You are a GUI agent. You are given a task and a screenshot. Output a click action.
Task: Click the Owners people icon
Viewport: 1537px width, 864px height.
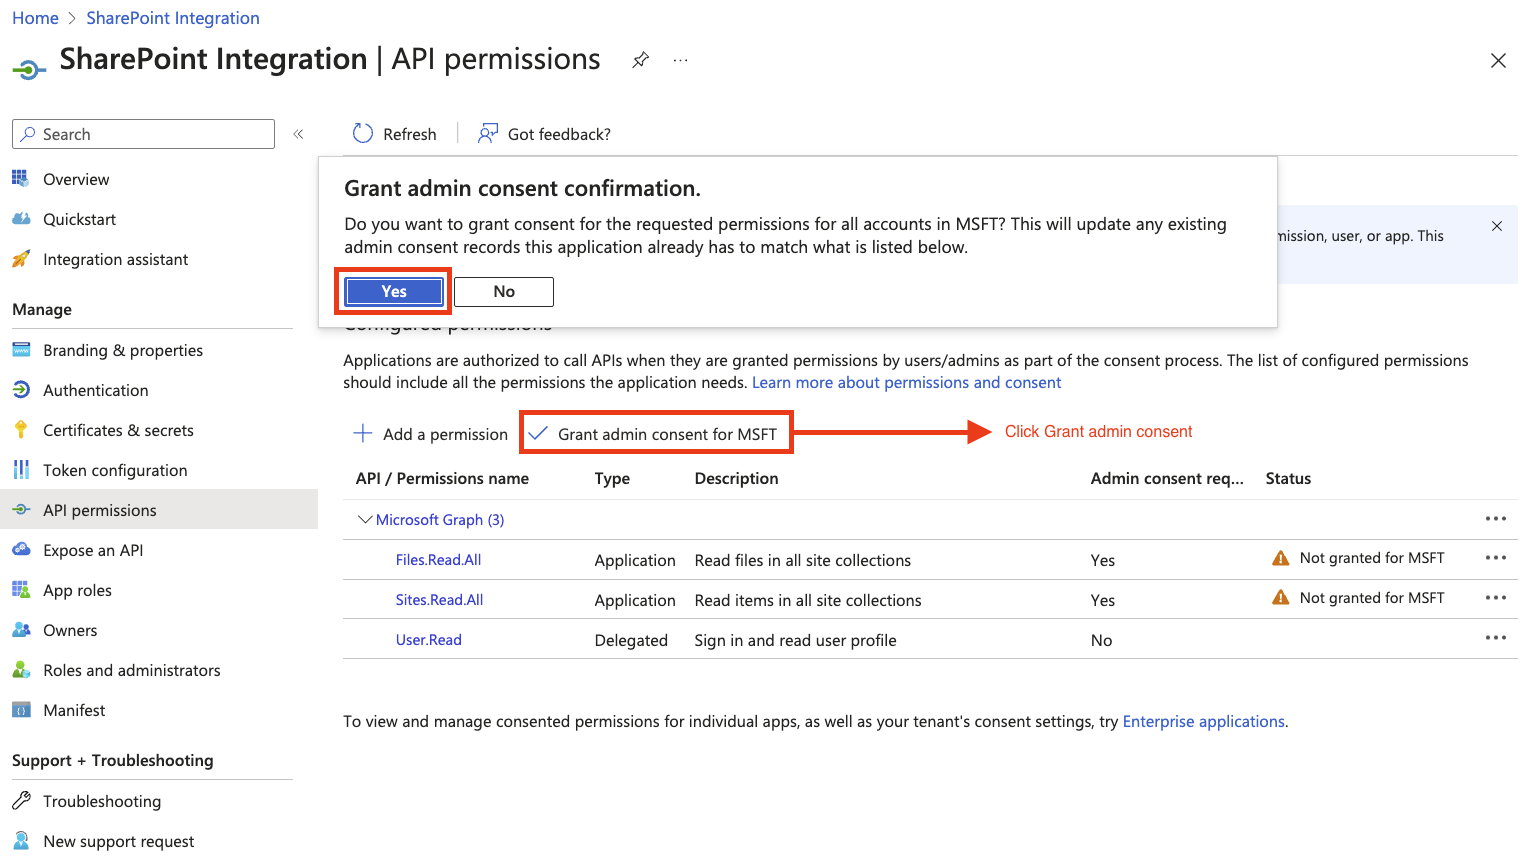pos(21,630)
